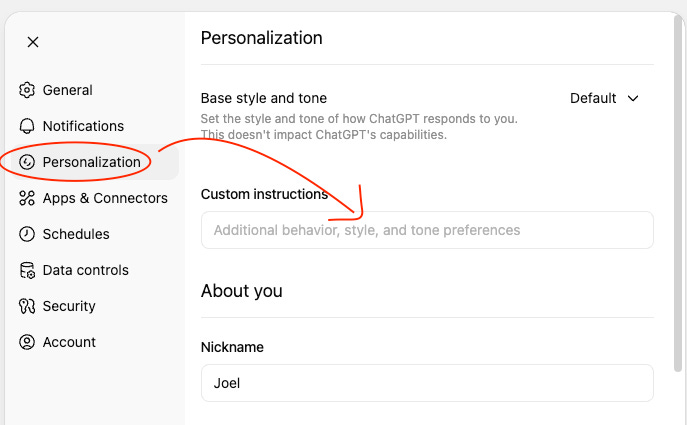The width and height of the screenshot is (687, 425).
Task: Click the vertical scrollbar on the right
Action: click(x=680, y=200)
